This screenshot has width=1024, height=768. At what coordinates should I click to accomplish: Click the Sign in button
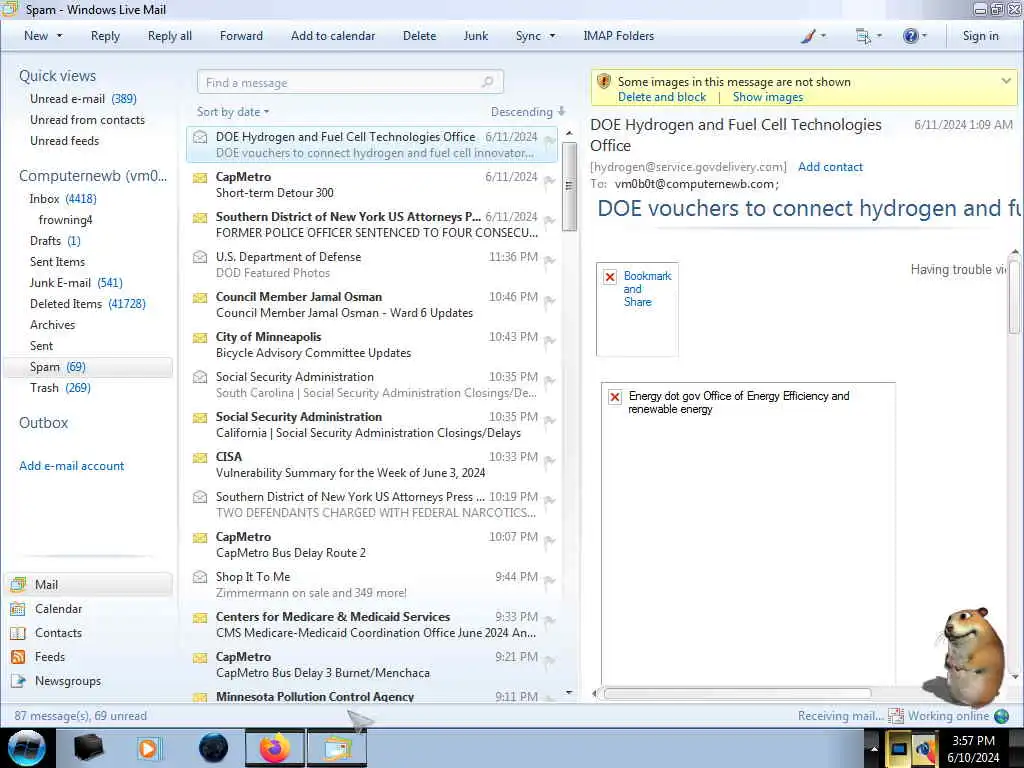pyautogui.click(x=980, y=36)
